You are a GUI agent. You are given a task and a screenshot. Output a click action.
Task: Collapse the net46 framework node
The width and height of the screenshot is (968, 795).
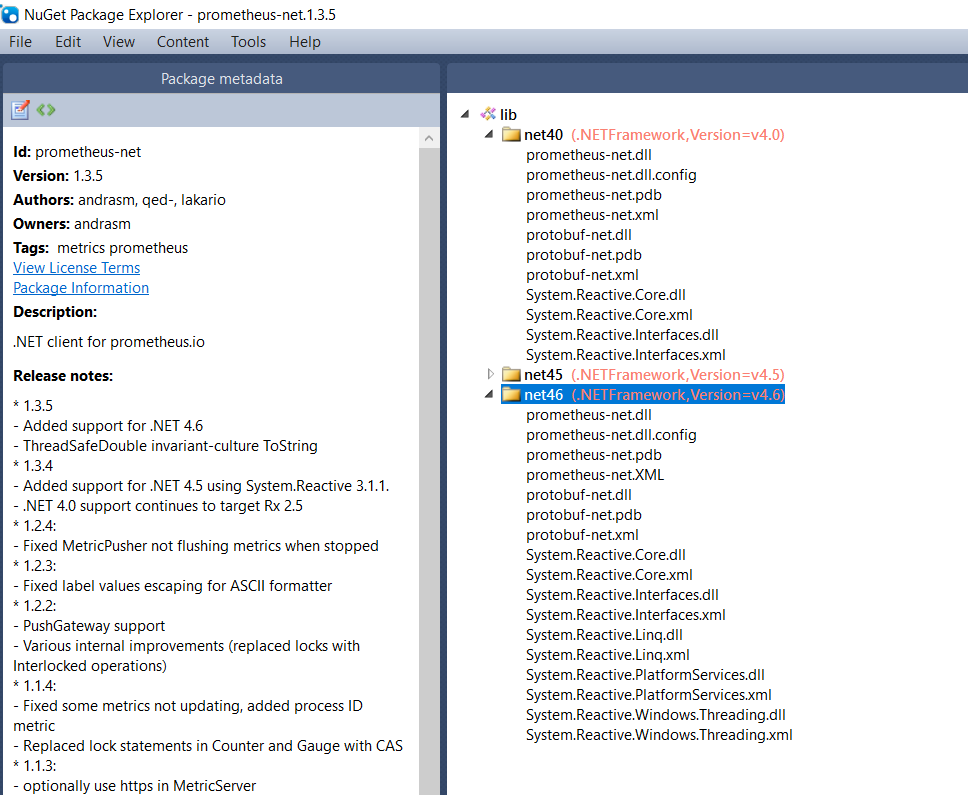489,394
